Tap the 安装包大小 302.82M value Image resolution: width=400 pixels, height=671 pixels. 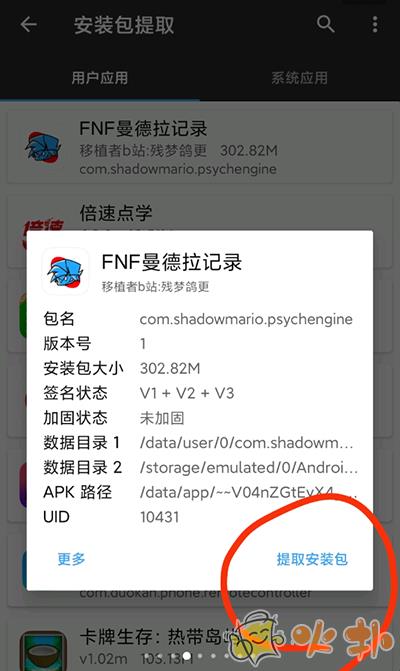[x=170, y=368]
